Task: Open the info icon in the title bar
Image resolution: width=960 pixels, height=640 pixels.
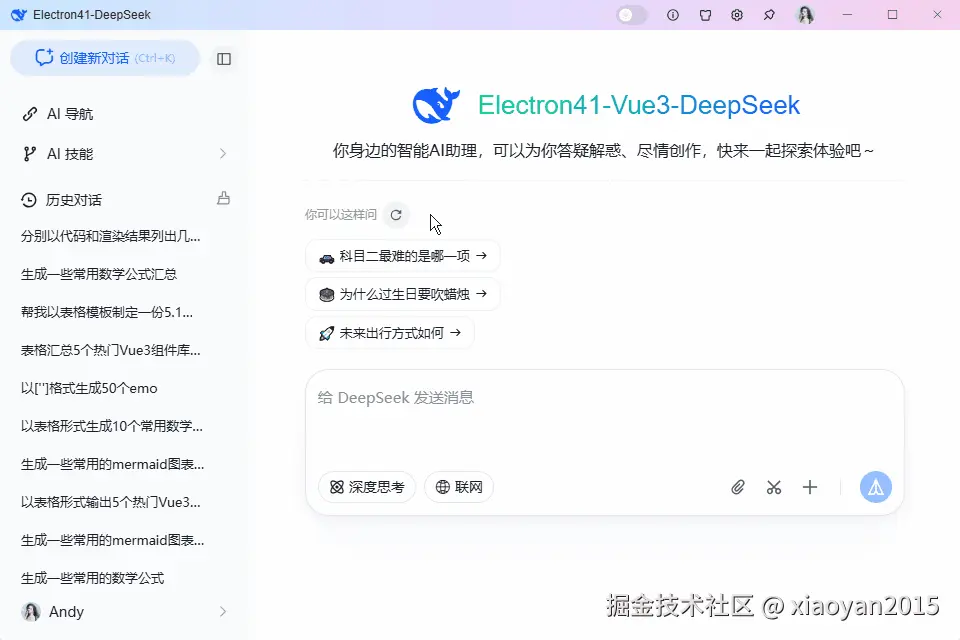Action: pyautogui.click(x=672, y=15)
